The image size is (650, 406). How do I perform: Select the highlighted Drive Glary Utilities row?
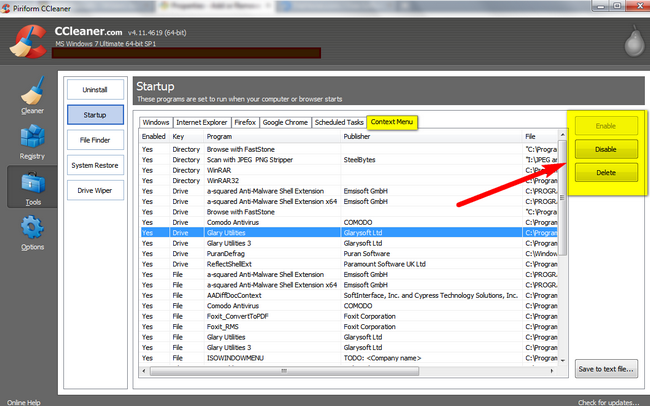pos(349,233)
